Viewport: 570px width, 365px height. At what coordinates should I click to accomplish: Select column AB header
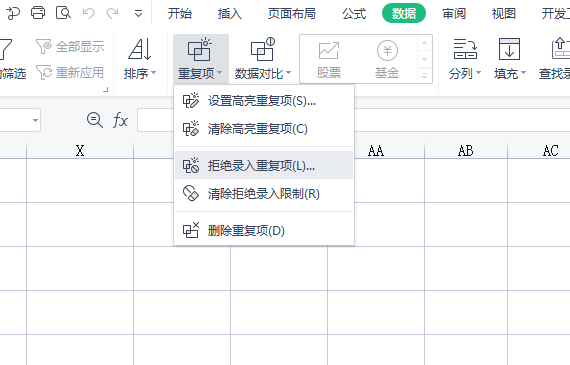[x=466, y=150]
